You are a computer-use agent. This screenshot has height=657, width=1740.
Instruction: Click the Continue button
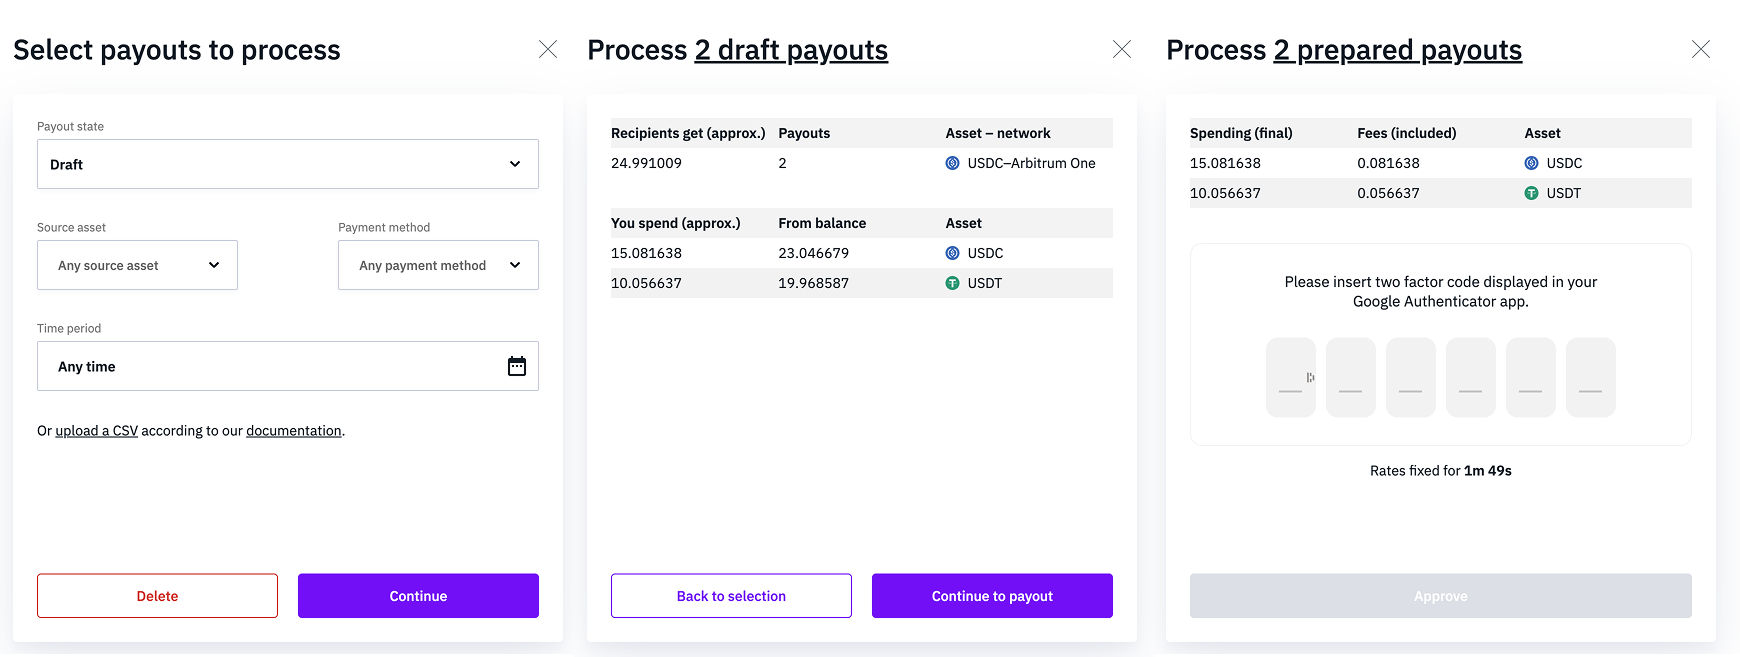coord(418,596)
